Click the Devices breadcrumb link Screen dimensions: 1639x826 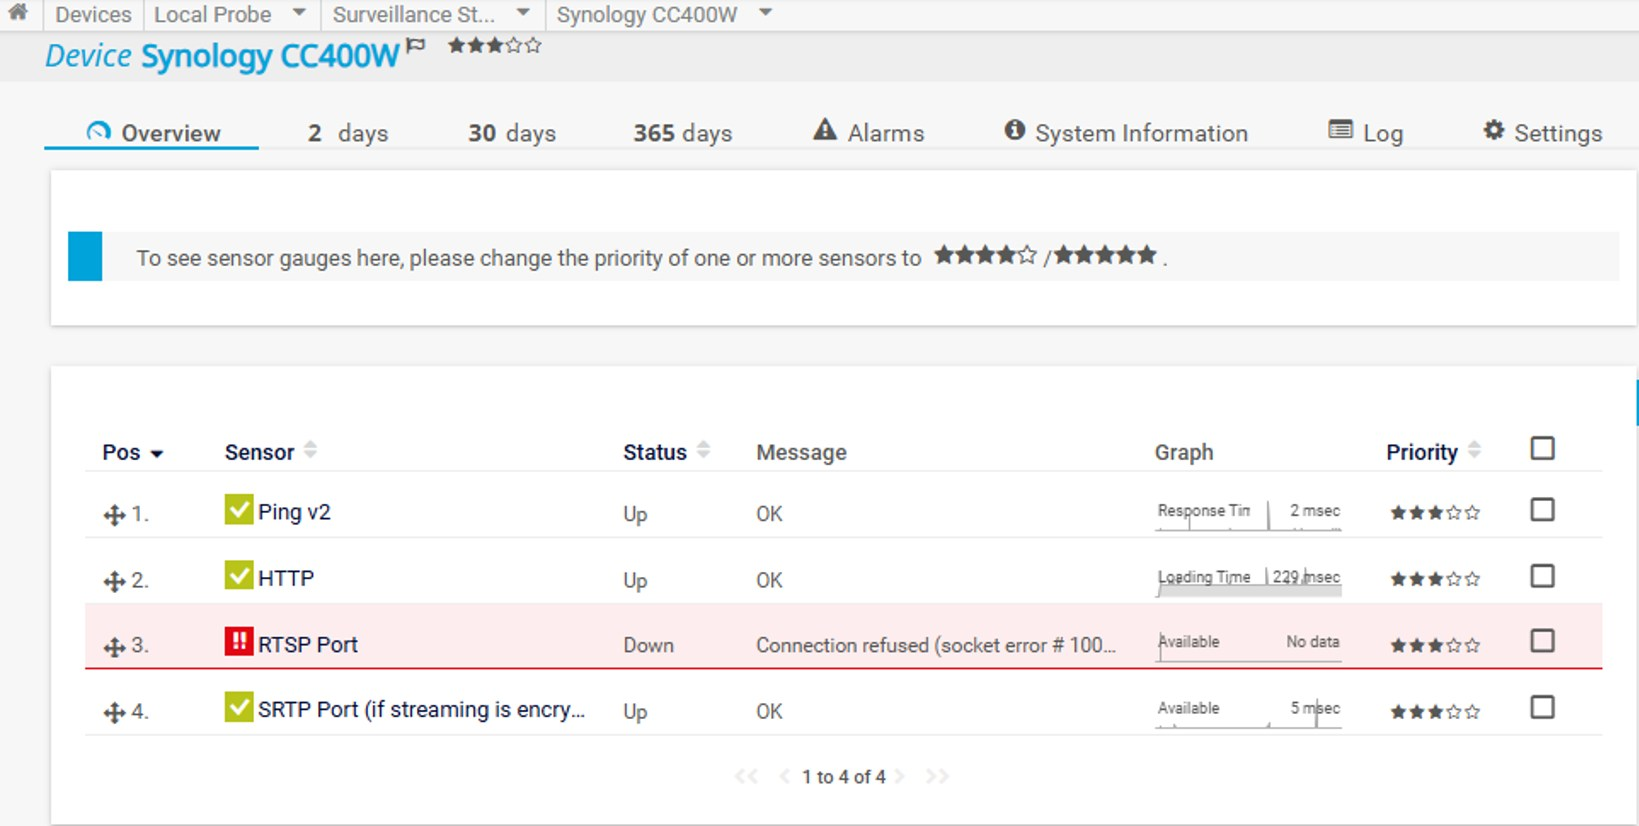[93, 15]
